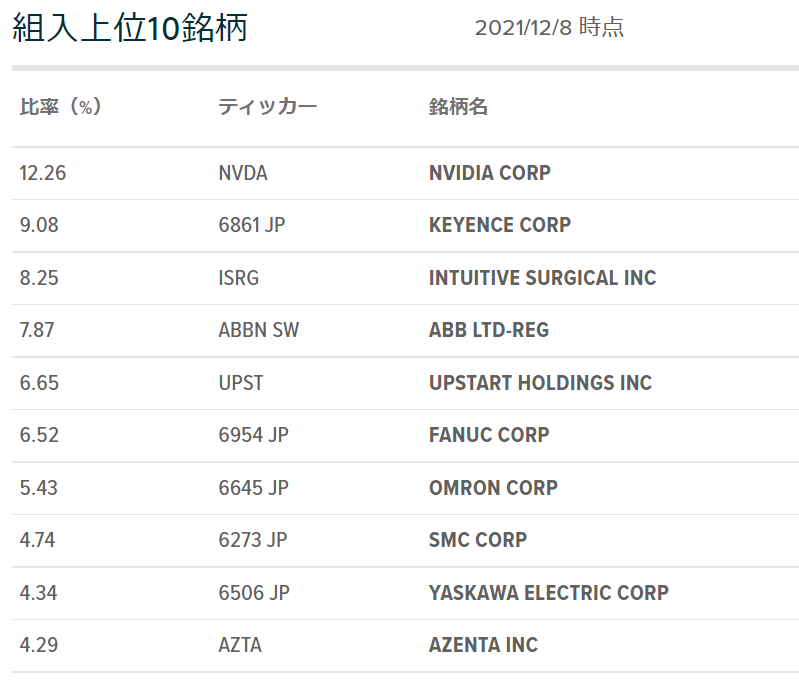Click the AZTA ticker cell
799x681 pixels.
[240, 645]
